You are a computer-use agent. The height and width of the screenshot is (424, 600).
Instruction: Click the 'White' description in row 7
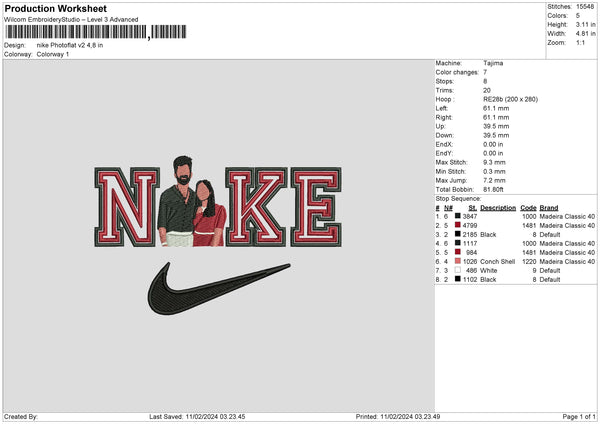(x=488, y=271)
